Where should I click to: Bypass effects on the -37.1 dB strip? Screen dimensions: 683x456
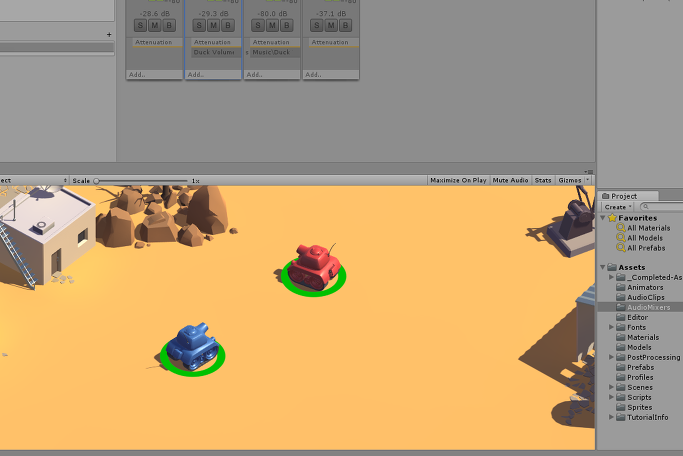pos(345,26)
